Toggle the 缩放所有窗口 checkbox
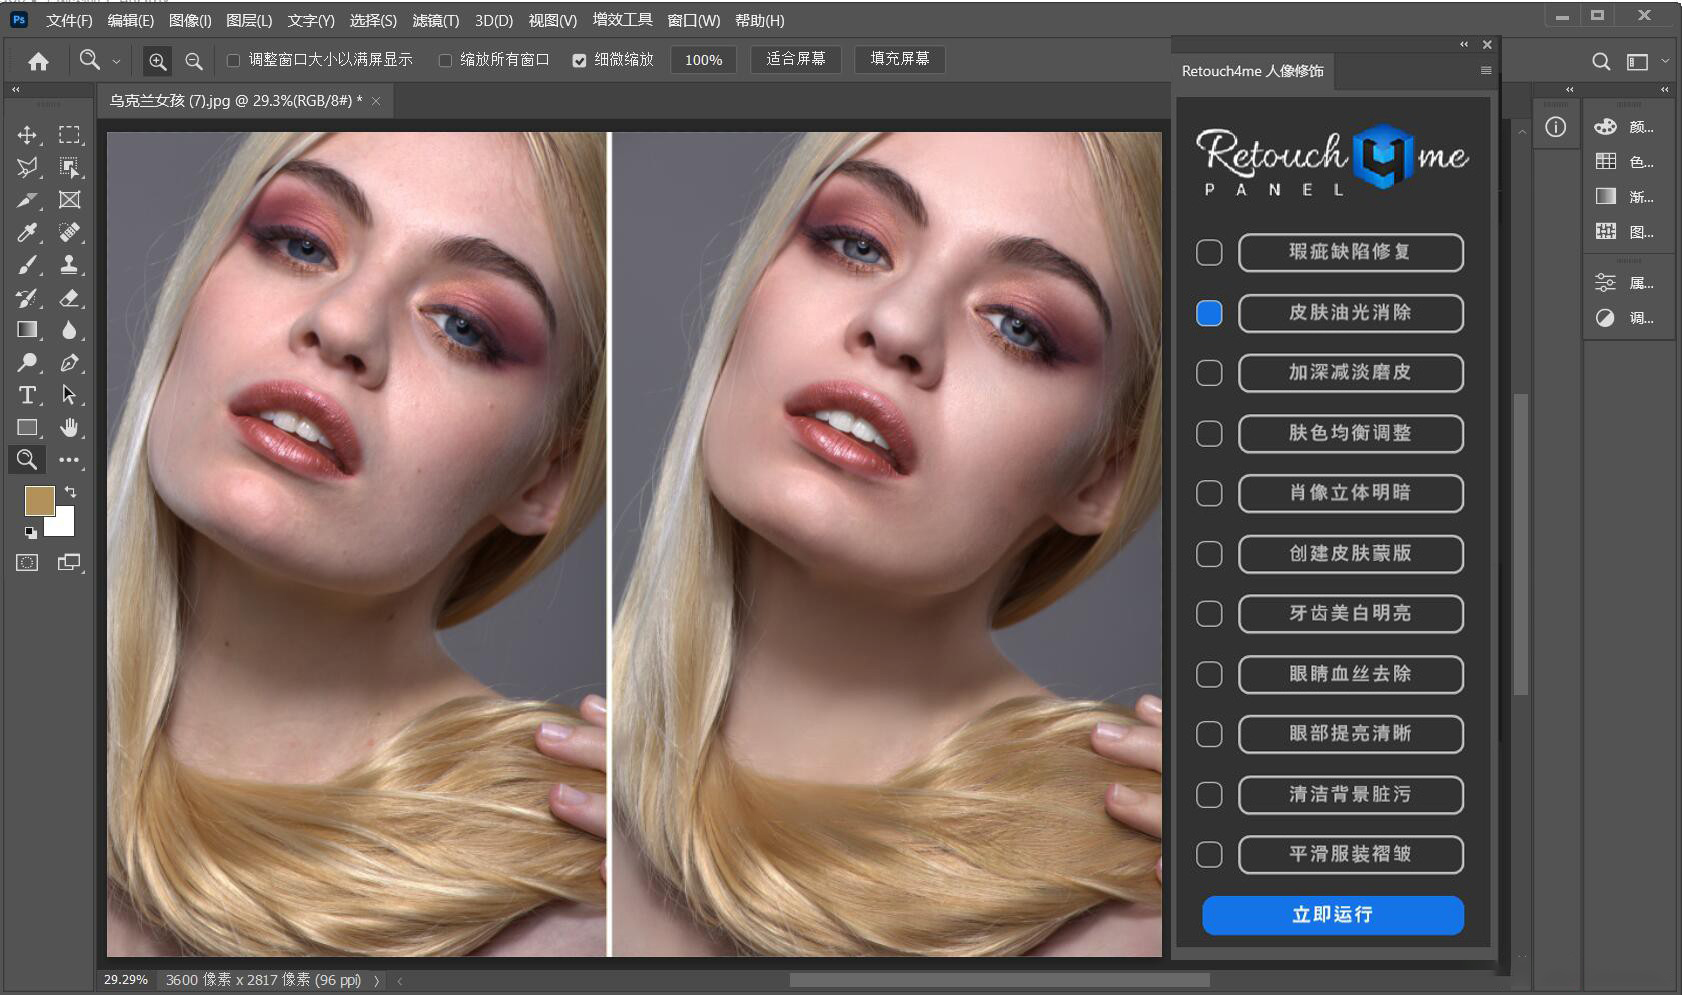The width and height of the screenshot is (1682, 995). coord(445,59)
